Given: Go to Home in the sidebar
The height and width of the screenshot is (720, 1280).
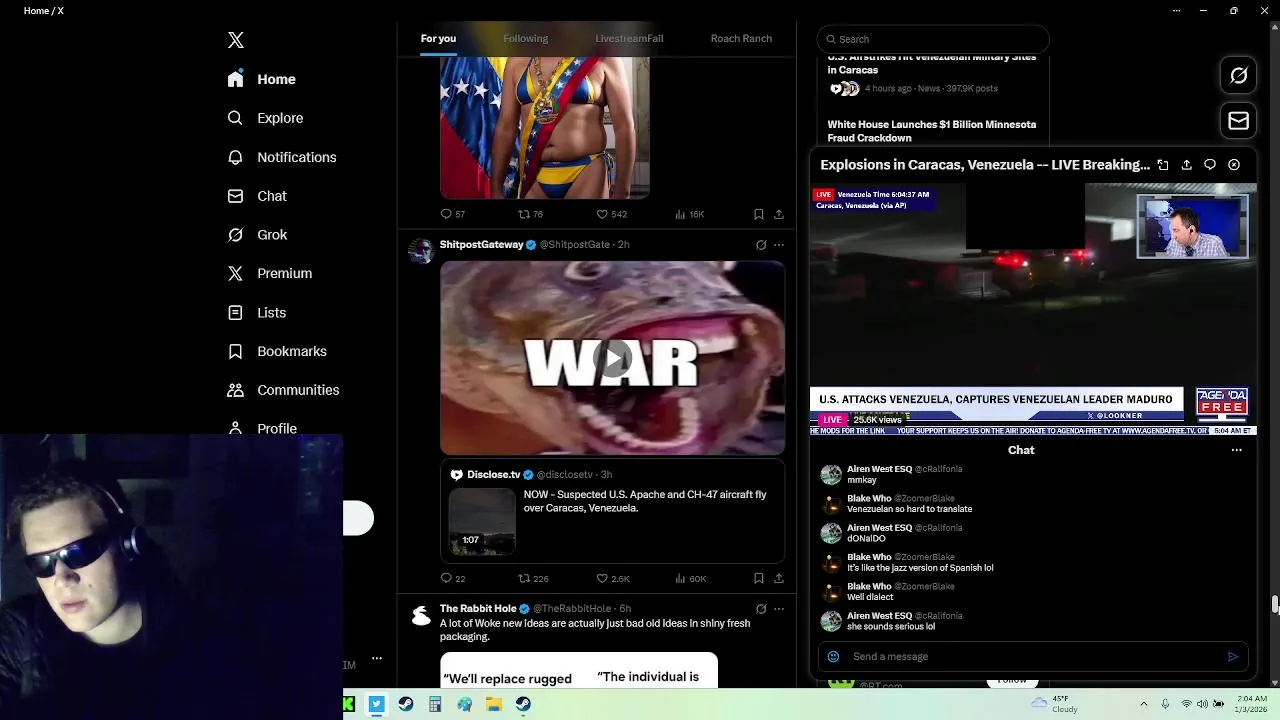Looking at the screenshot, I should (x=262, y=79).
